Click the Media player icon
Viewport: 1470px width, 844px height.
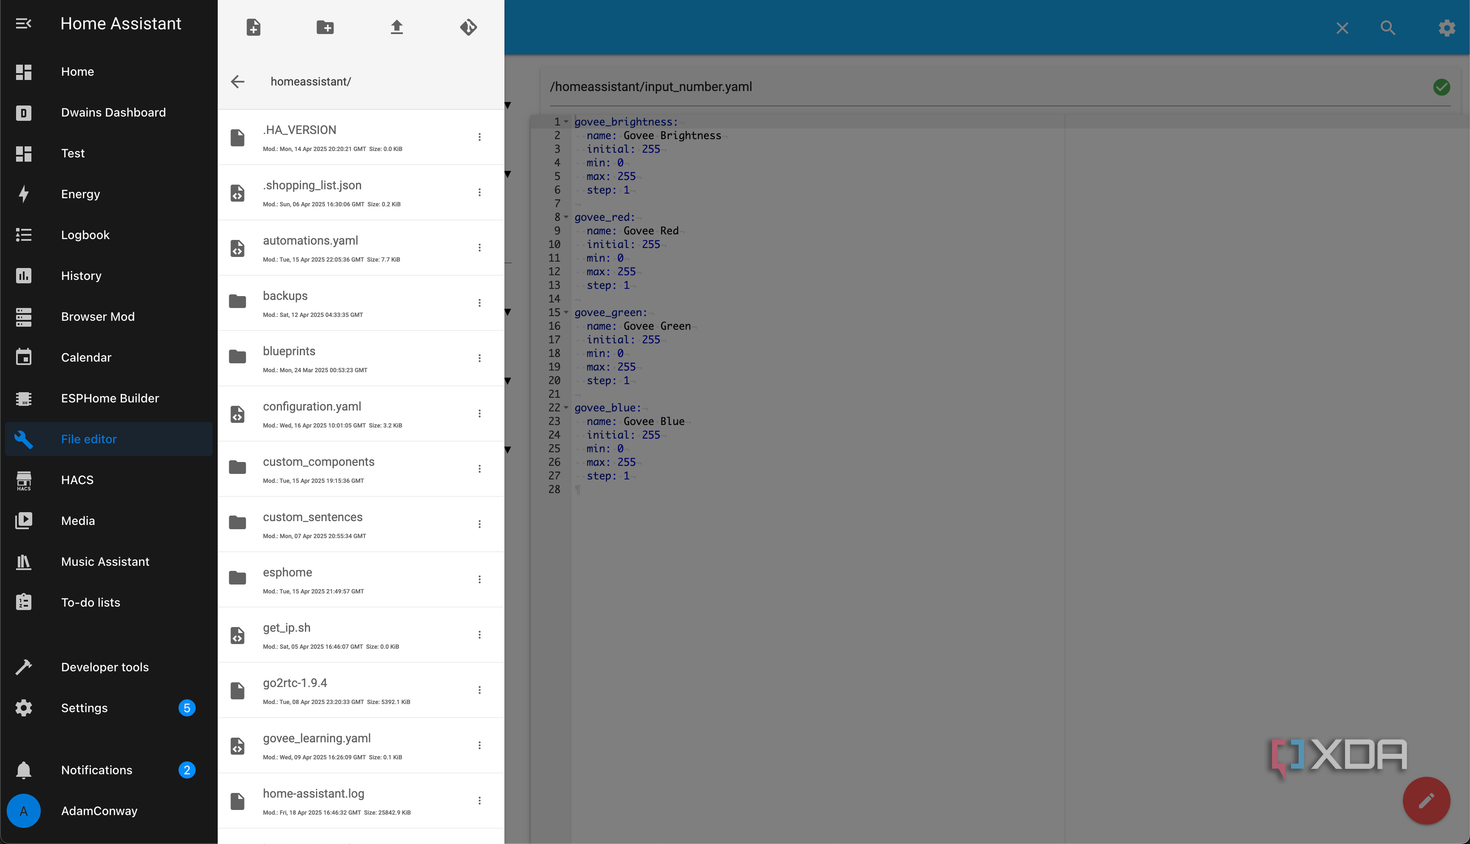24,521
